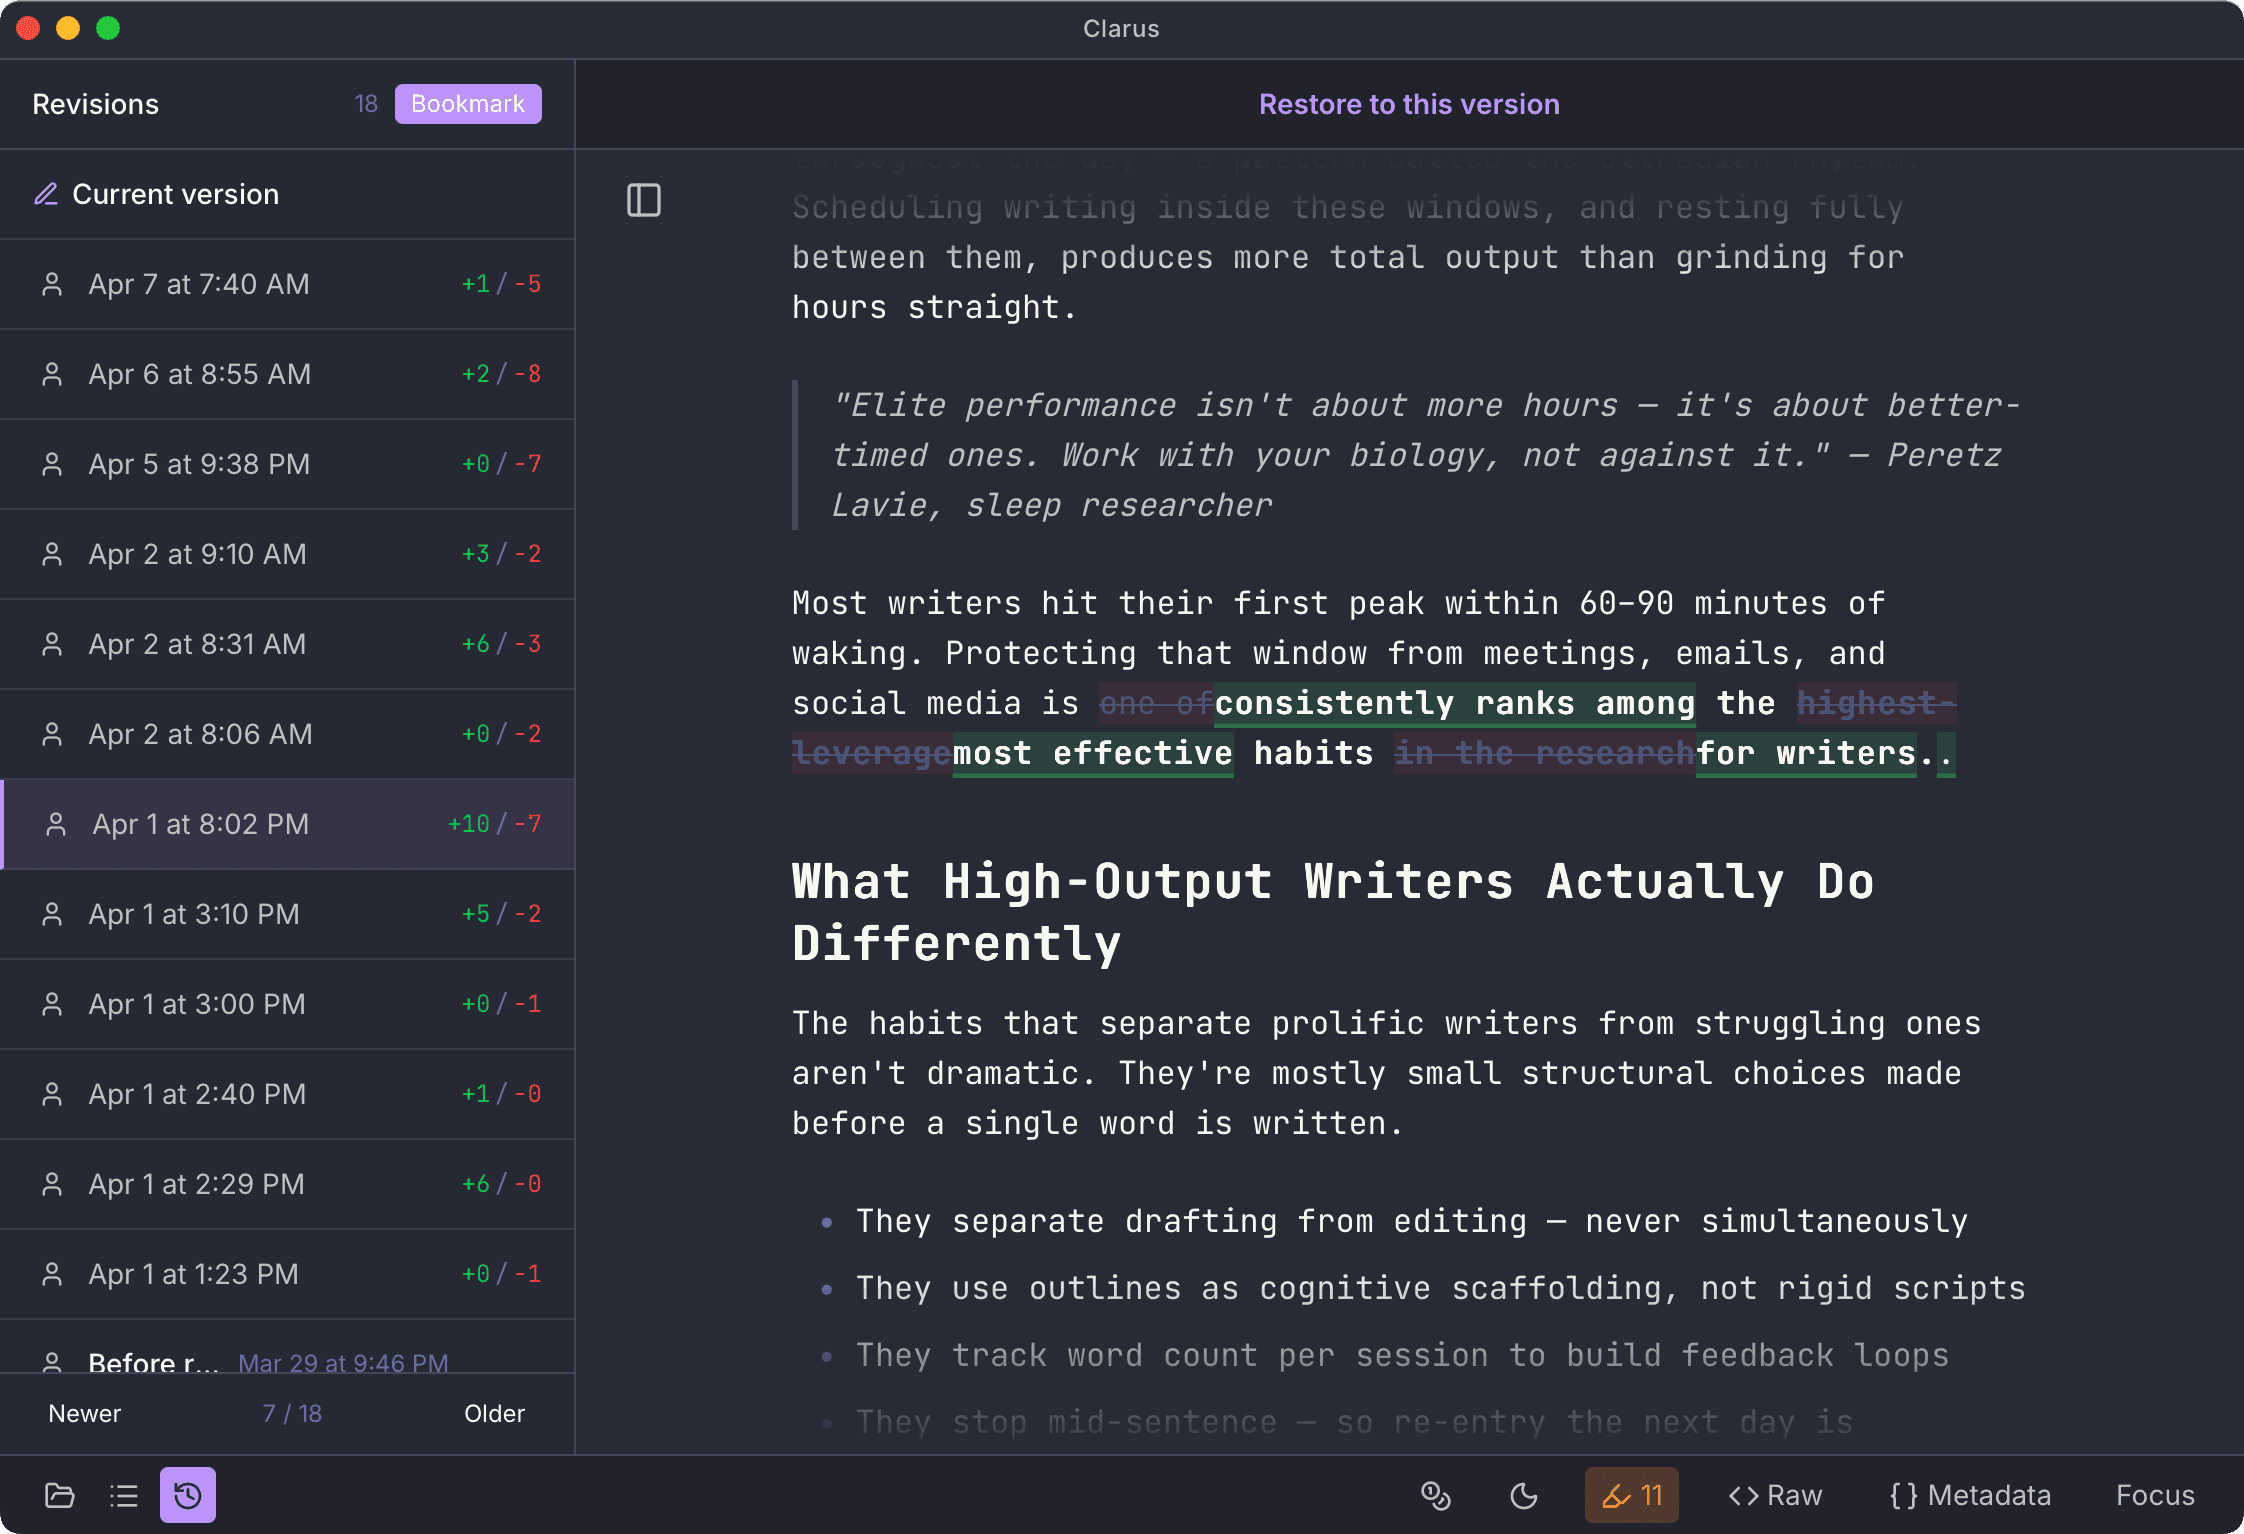This screenshot has height=1534, width=2244.
Task: Enable Focus mode
Action: pos(2155,1495)
